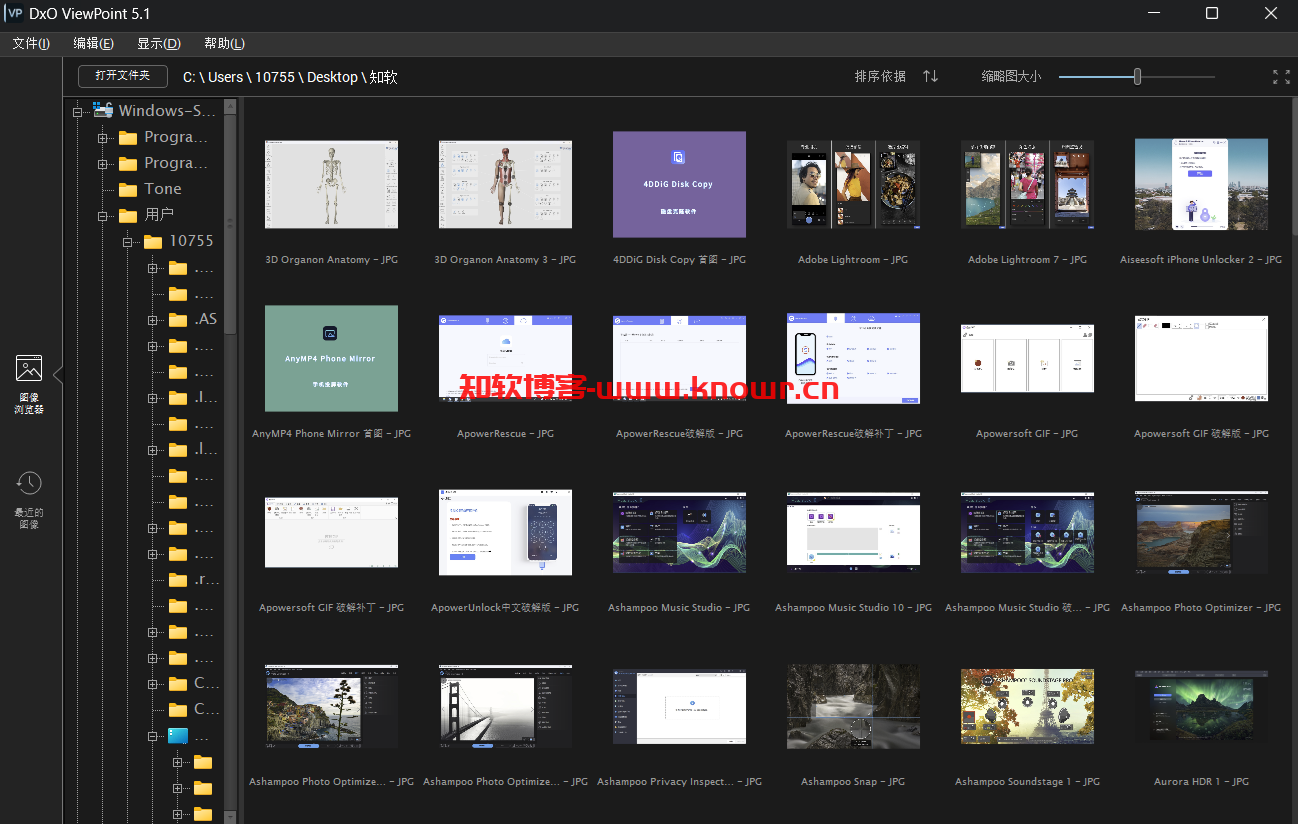Click the blue Desktop folder icon in tree

178,736
